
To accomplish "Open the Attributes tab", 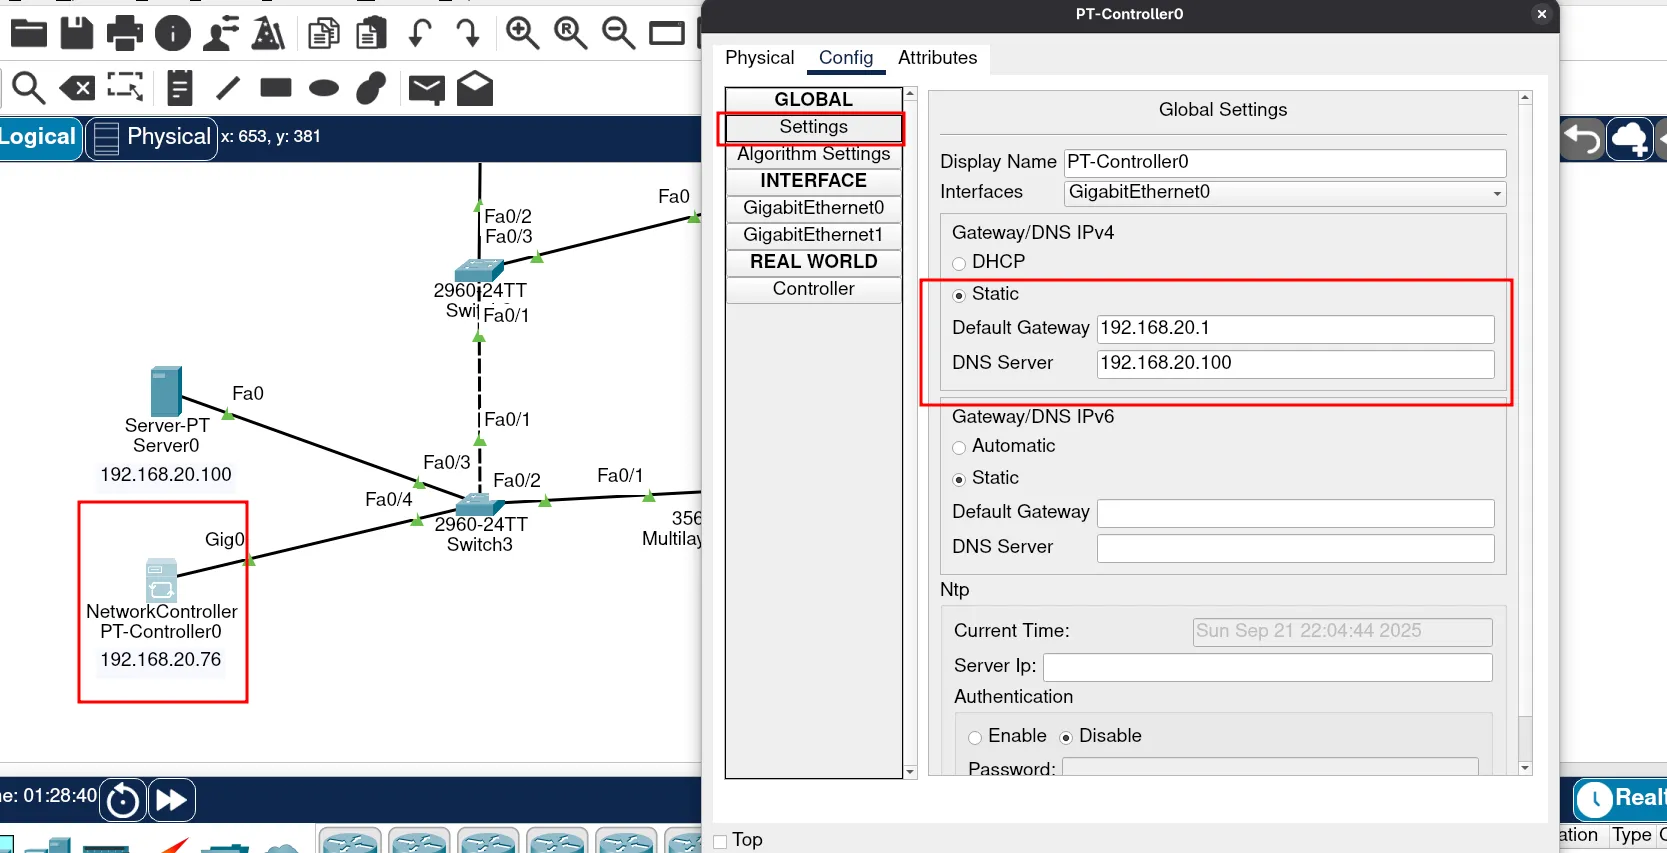I will tap(937, 58).
